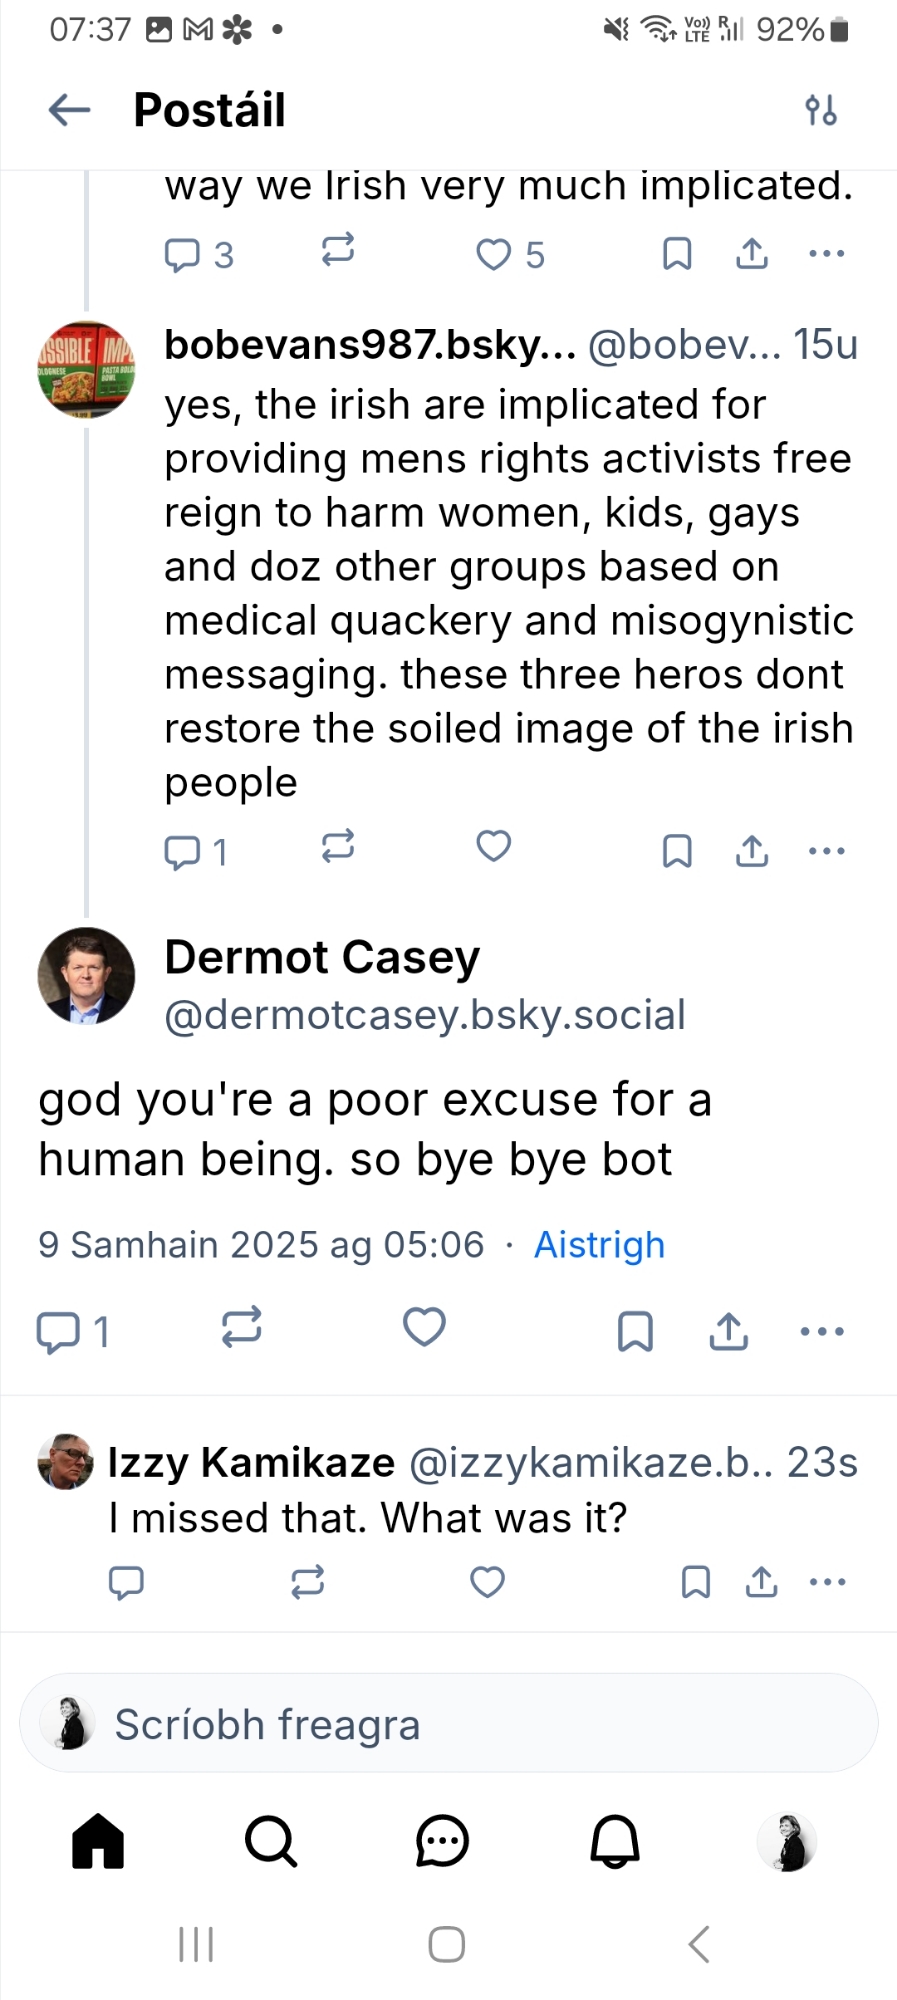Bookmark Dermot Casey's post
This screenshot has height=2000, width=897.
(635, 1331)
